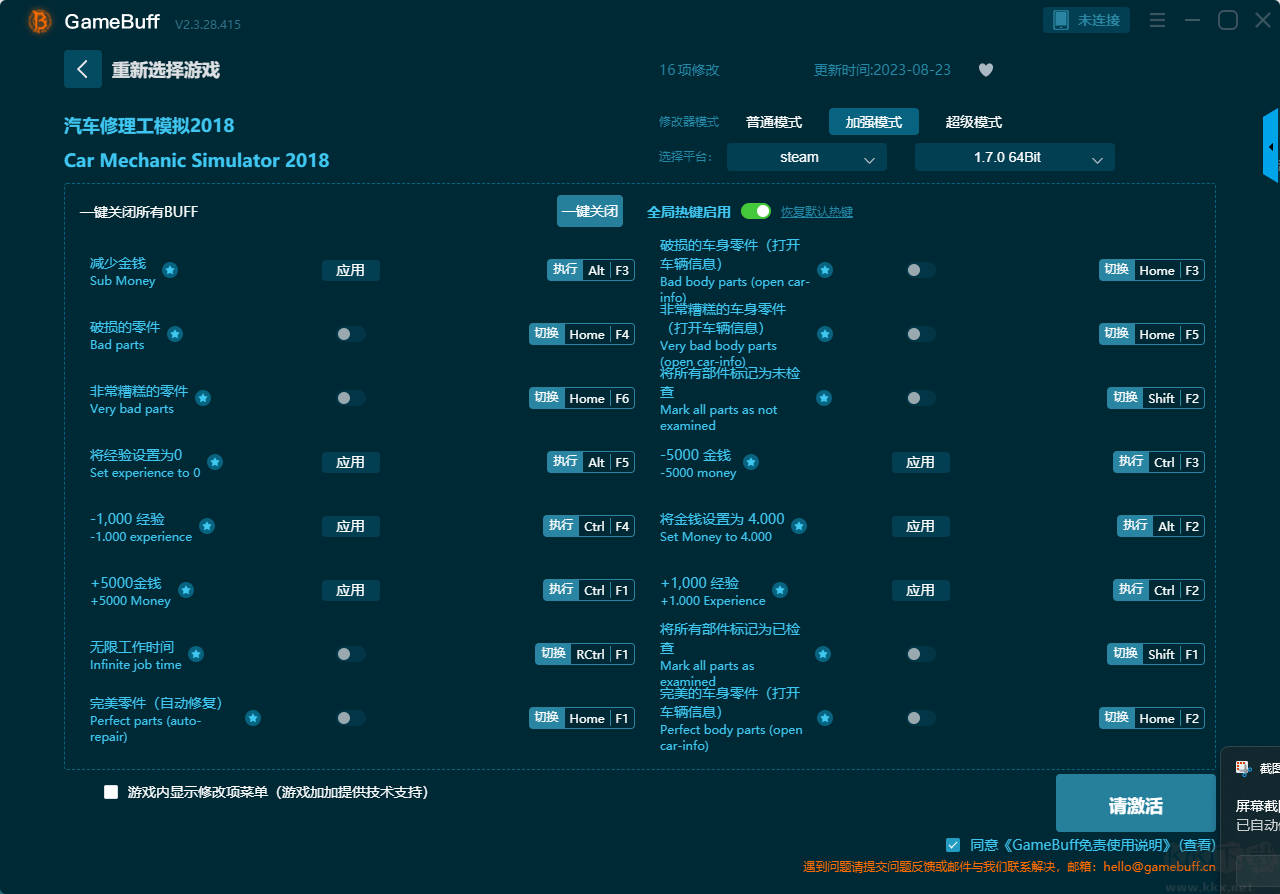Click star beside +1.000 Experience
This screenshot has width=1280, height=894.
click(x=780, y=590)
